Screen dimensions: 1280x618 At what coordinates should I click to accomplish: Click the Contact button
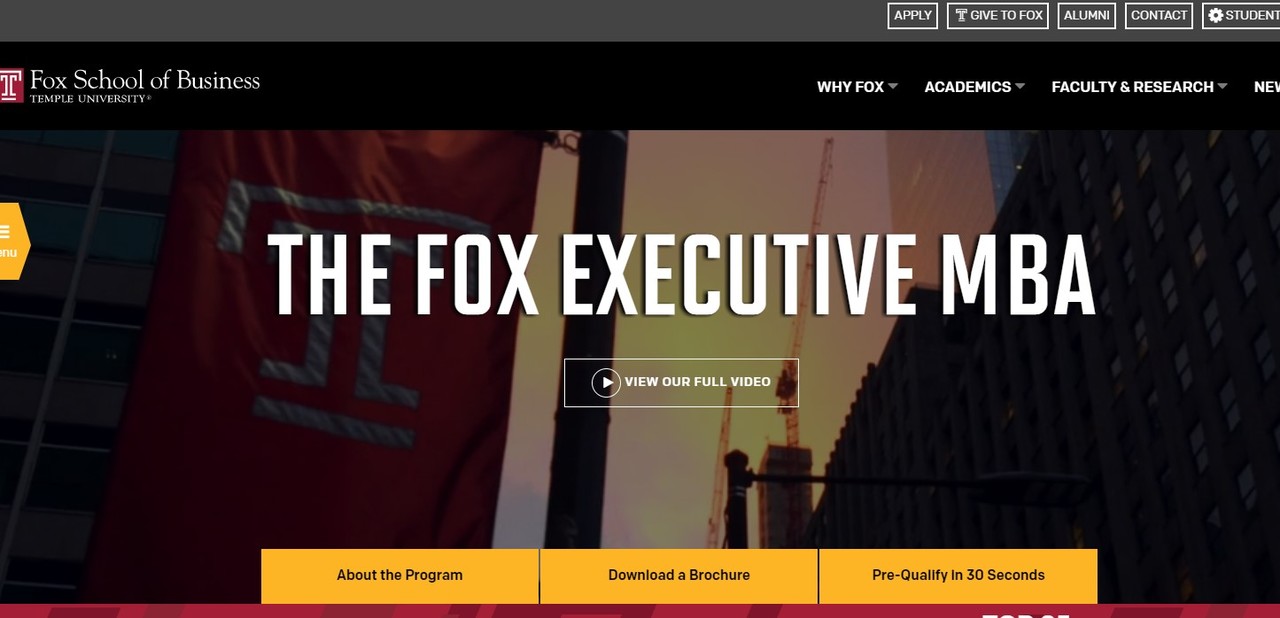tap(1159, 15)
